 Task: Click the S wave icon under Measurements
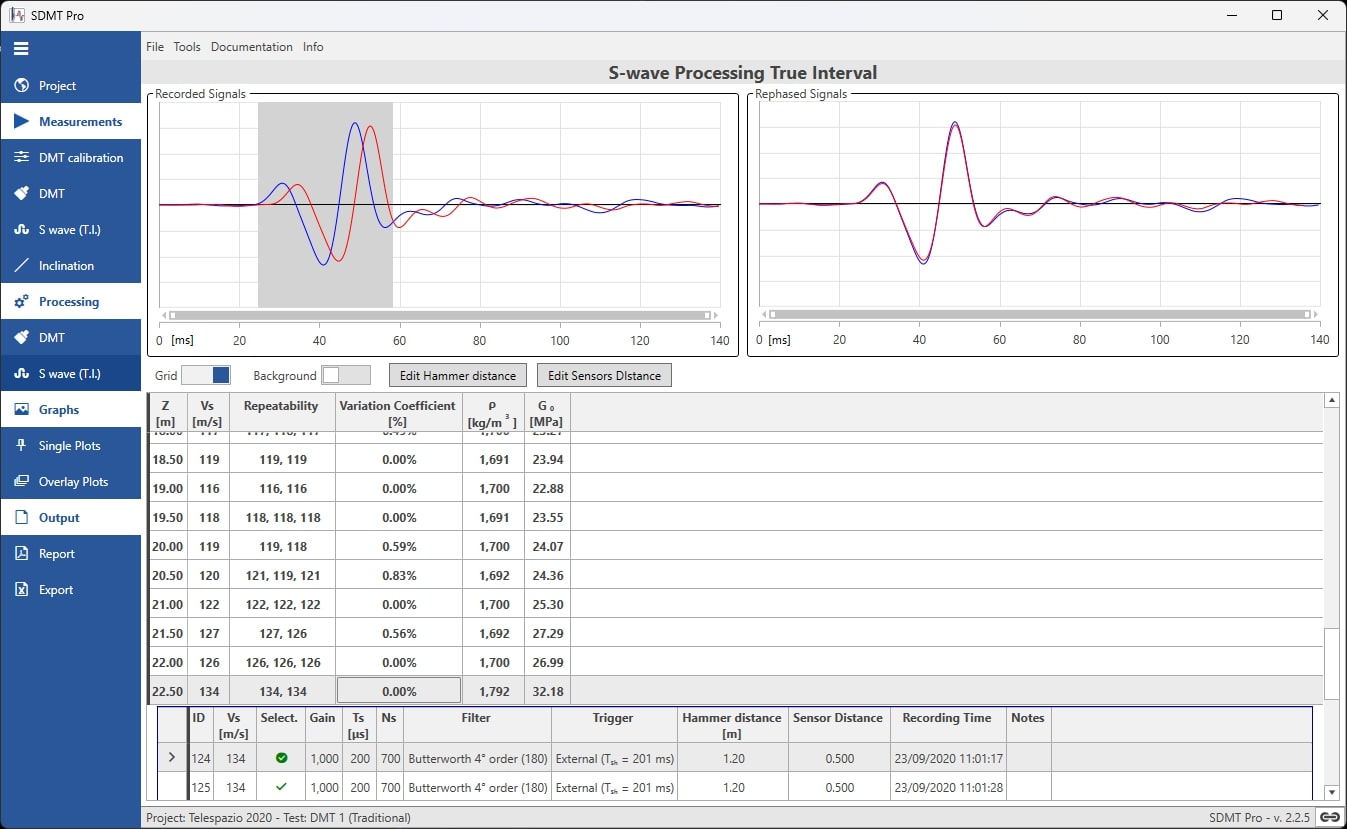click(x=21, y=230)
